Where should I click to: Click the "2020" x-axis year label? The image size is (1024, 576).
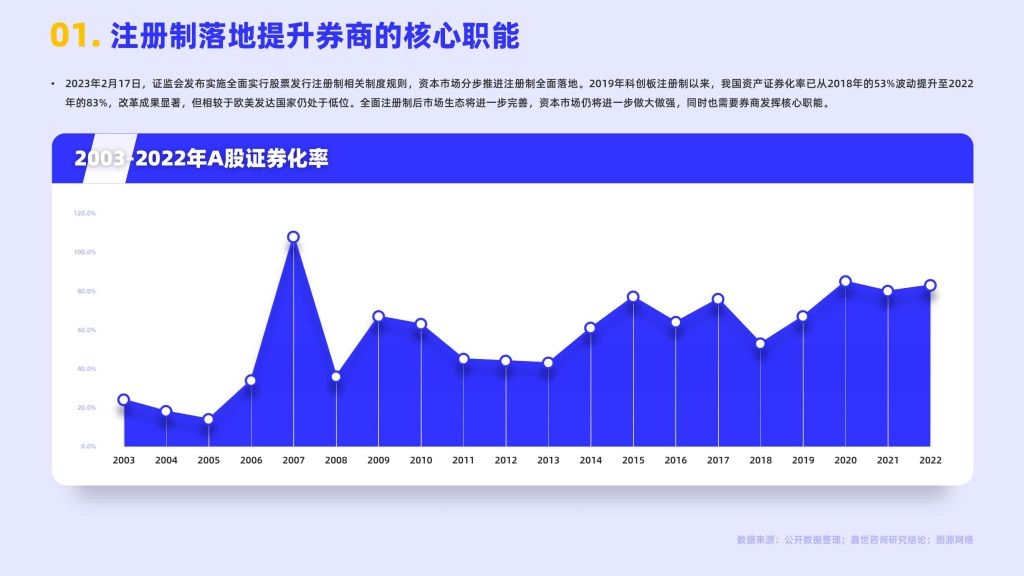click(845, 460)
